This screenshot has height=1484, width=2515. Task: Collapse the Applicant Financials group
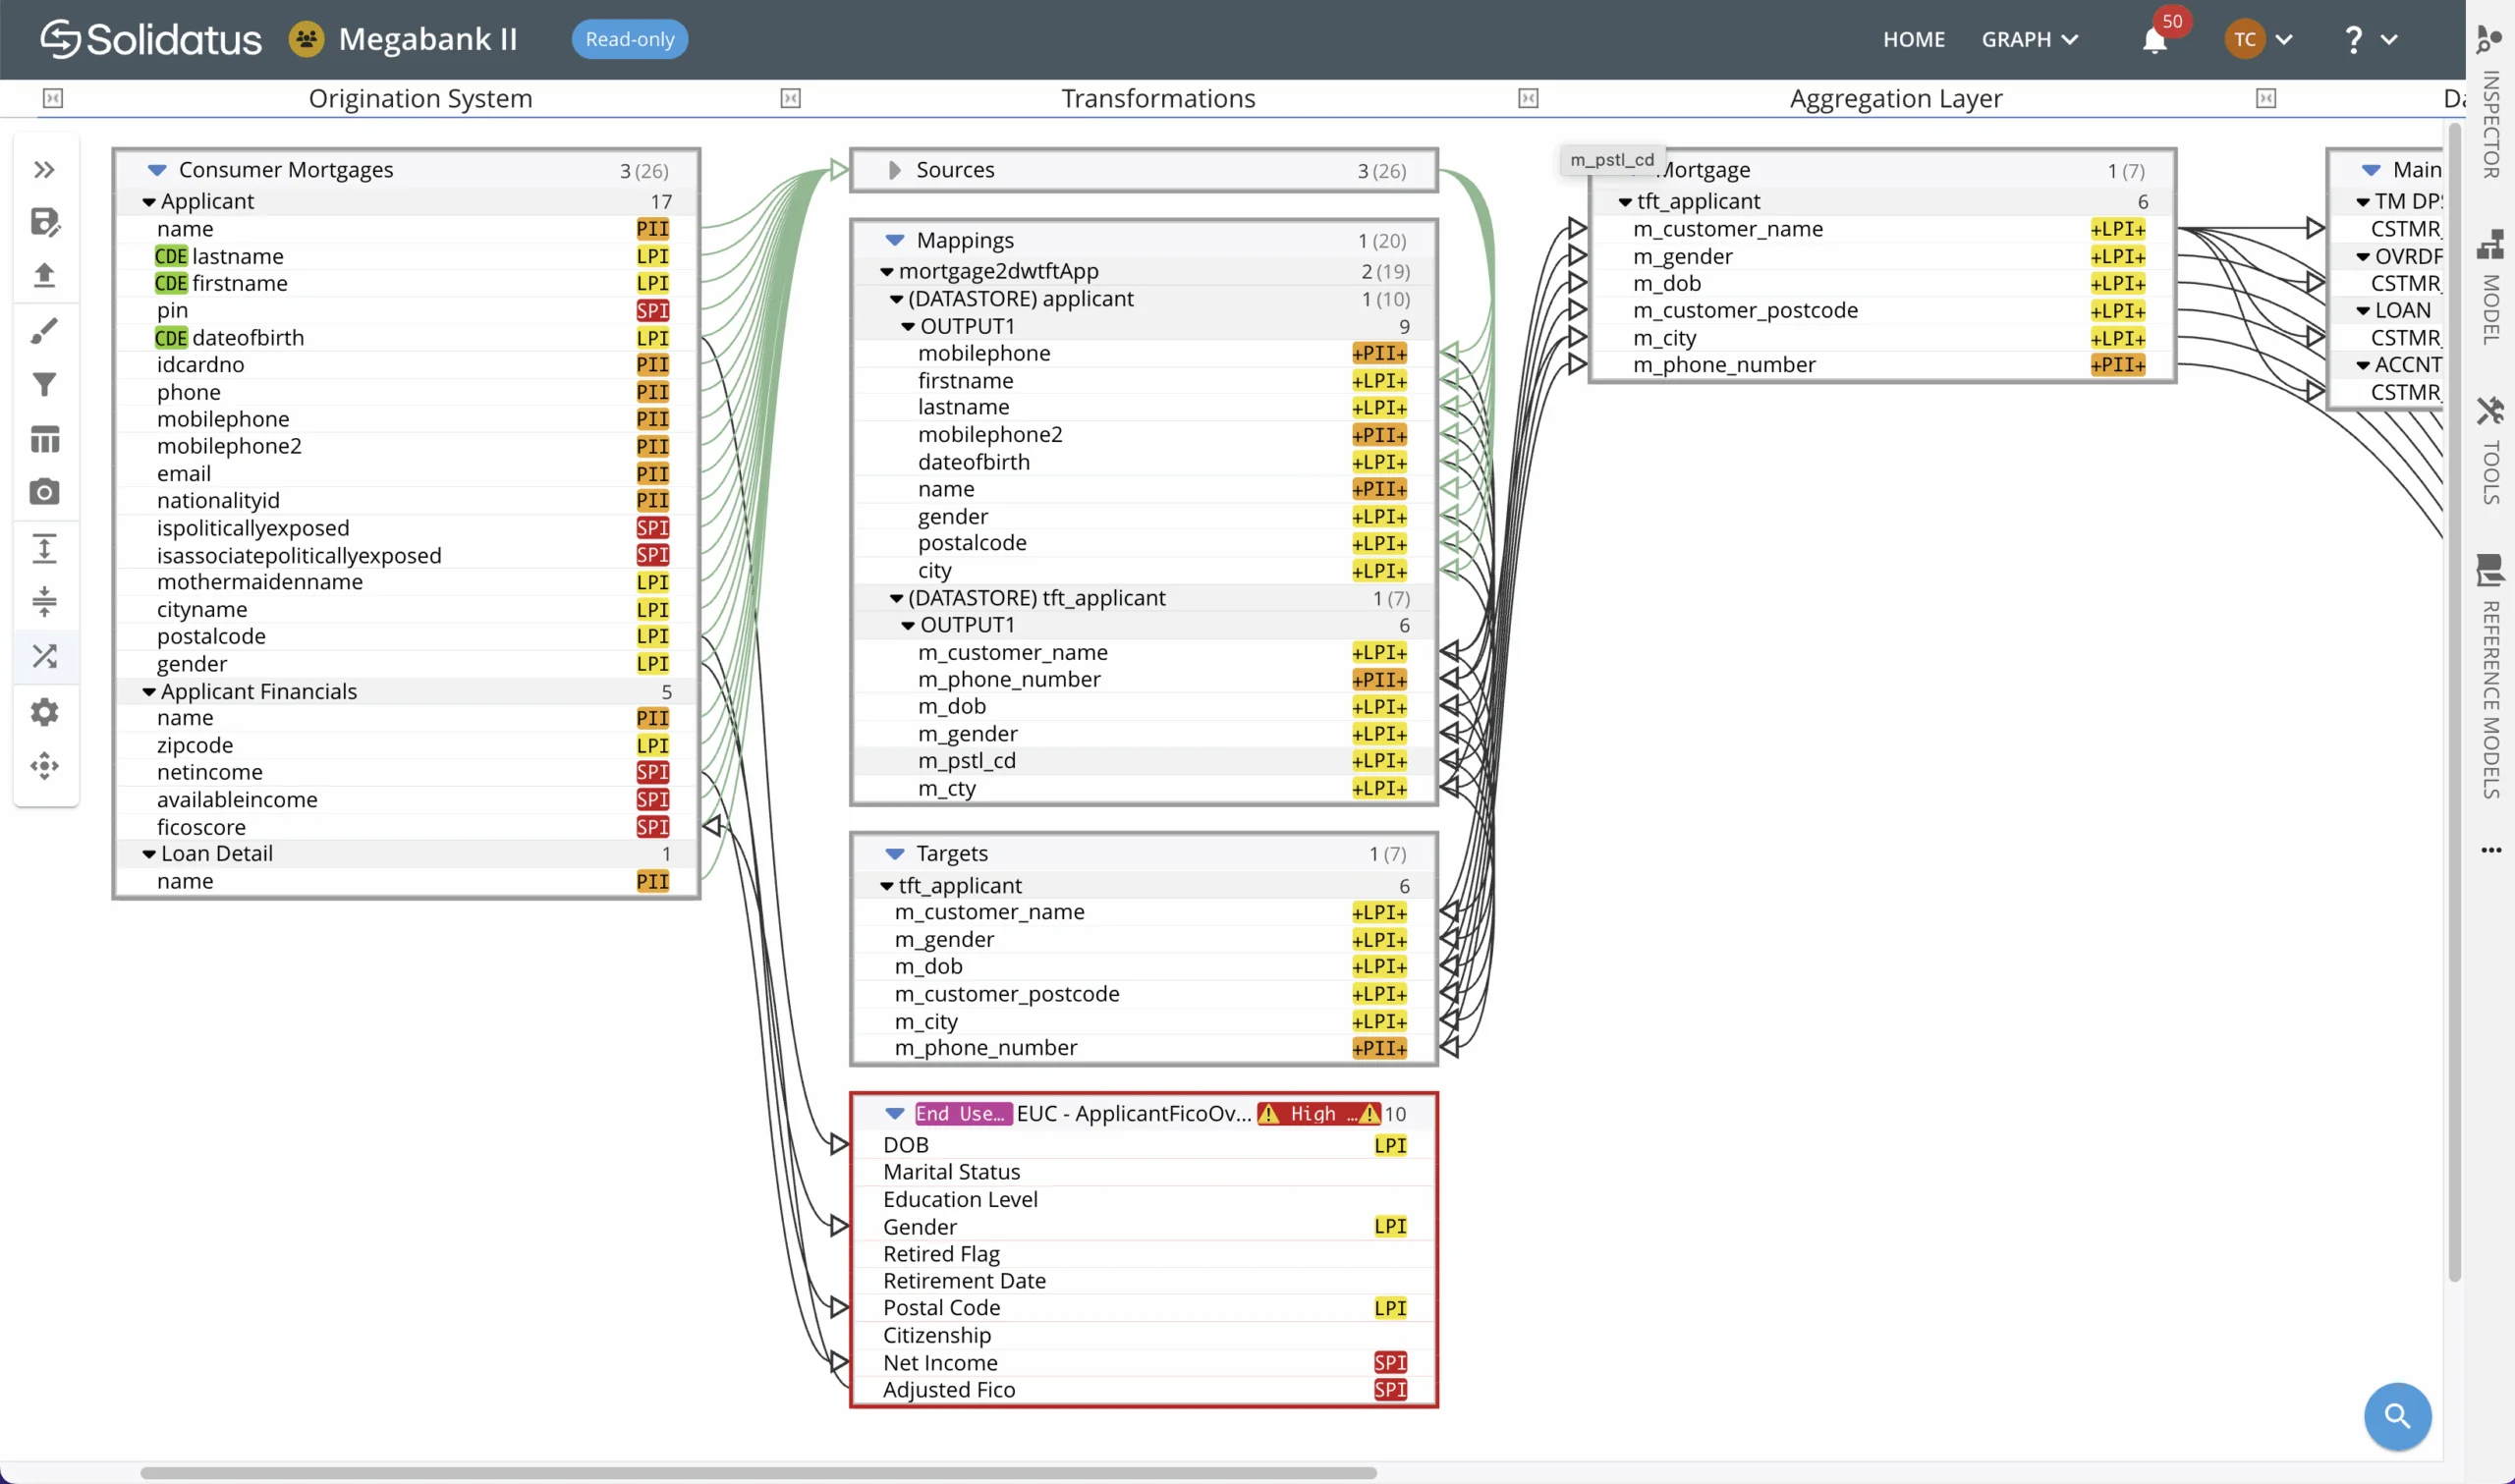tap(149, 692)
